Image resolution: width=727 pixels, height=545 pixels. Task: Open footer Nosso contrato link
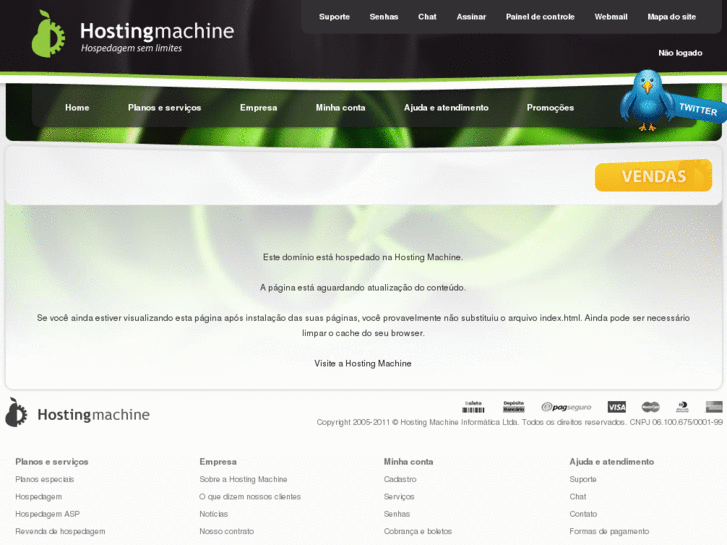coord(227,531)
